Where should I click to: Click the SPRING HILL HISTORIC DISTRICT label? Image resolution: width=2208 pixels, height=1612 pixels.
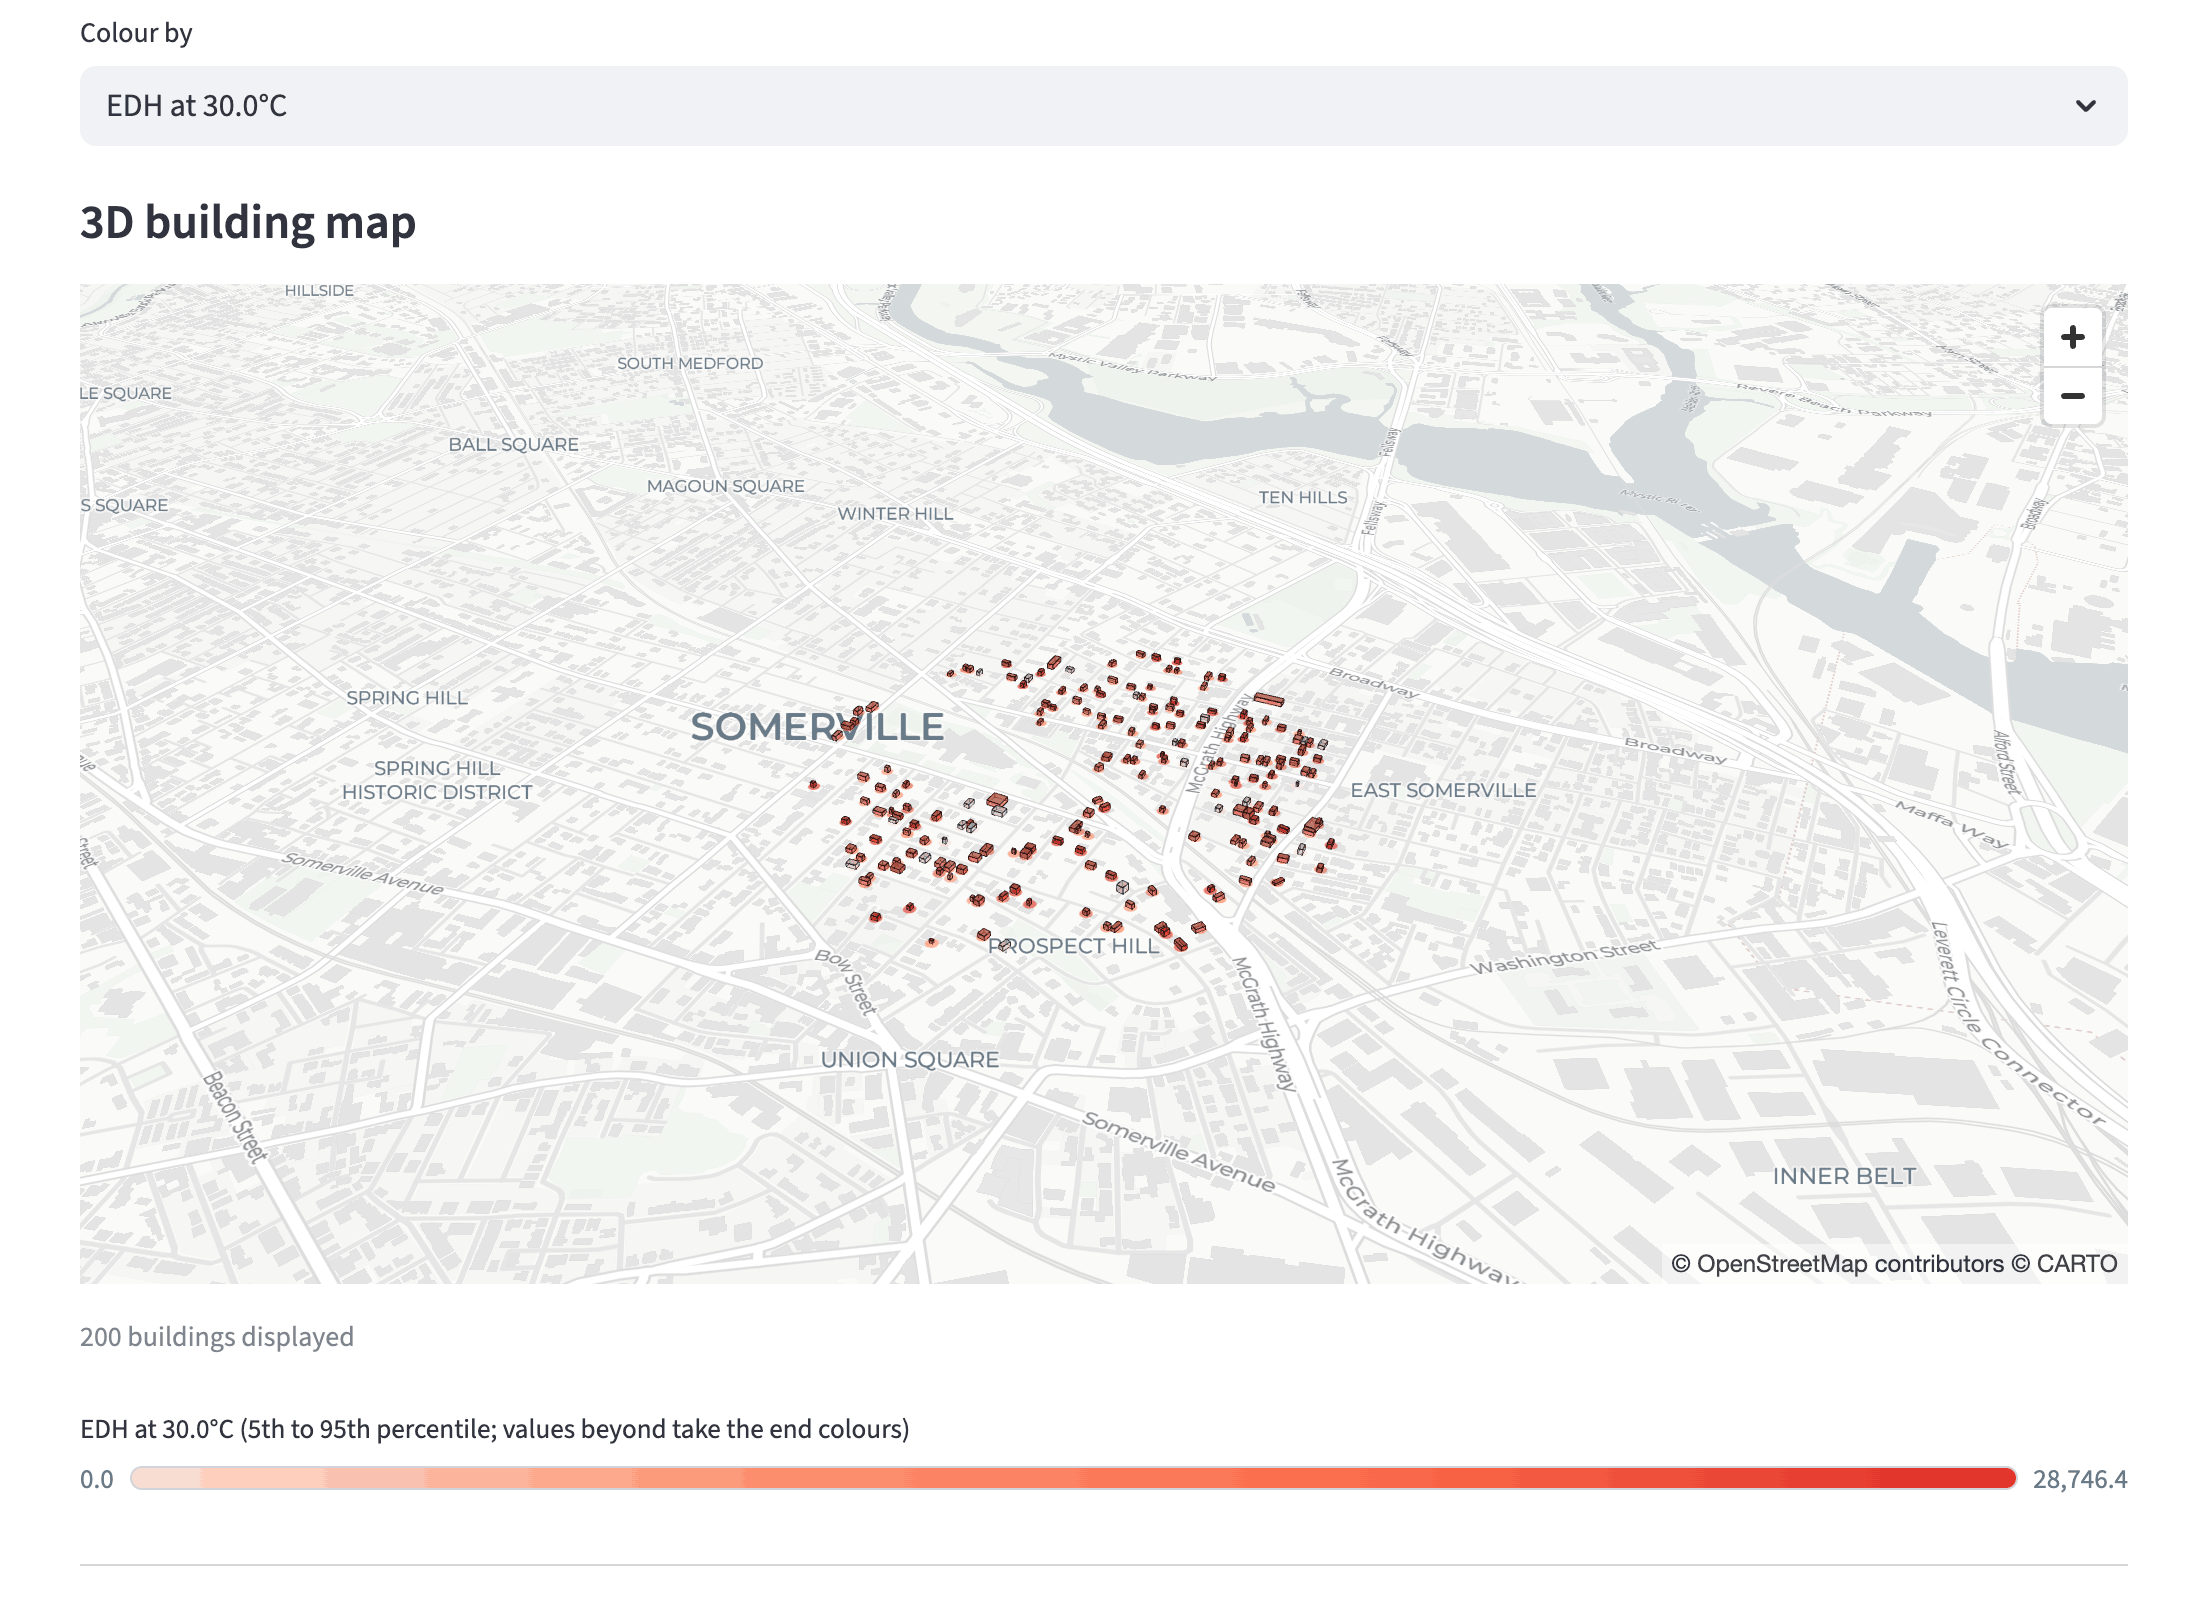[x=437, y=780]
